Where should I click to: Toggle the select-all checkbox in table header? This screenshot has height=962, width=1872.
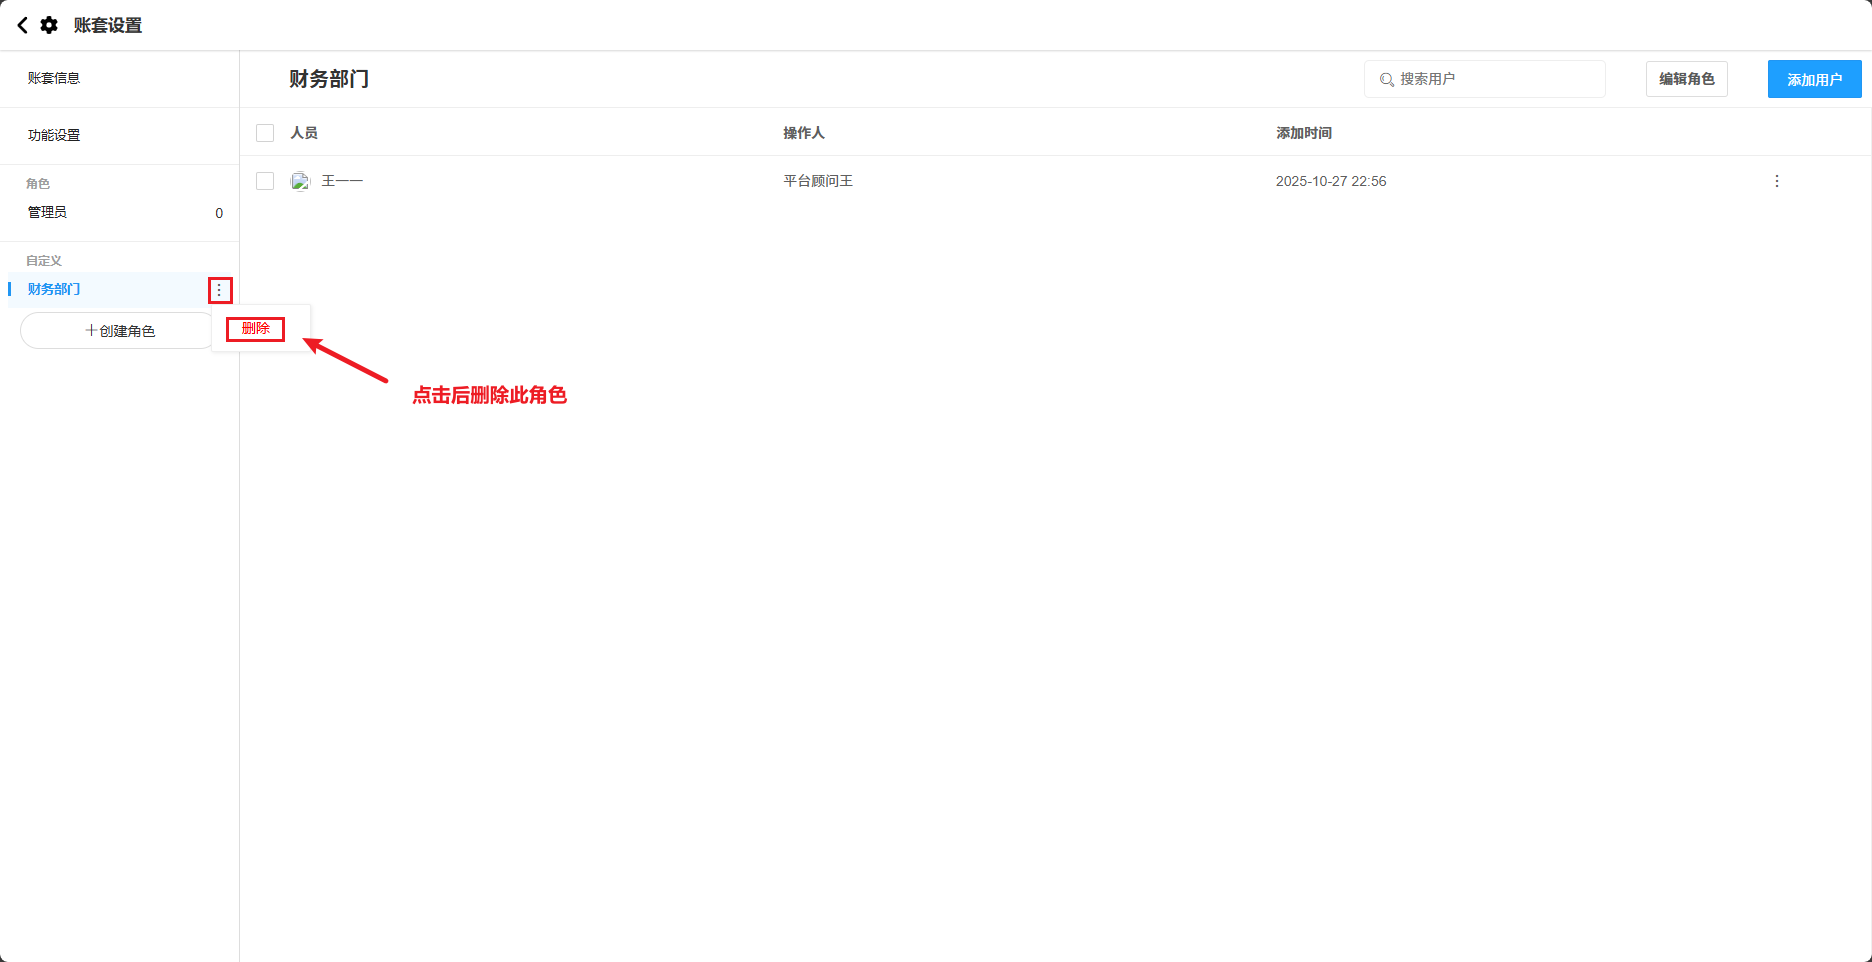(x=265, y=133)
